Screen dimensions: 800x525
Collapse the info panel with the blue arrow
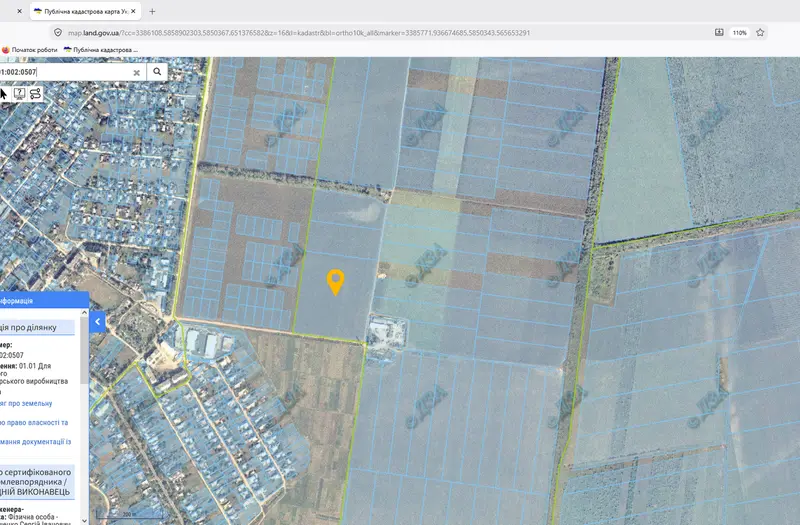tap(97, 322)
